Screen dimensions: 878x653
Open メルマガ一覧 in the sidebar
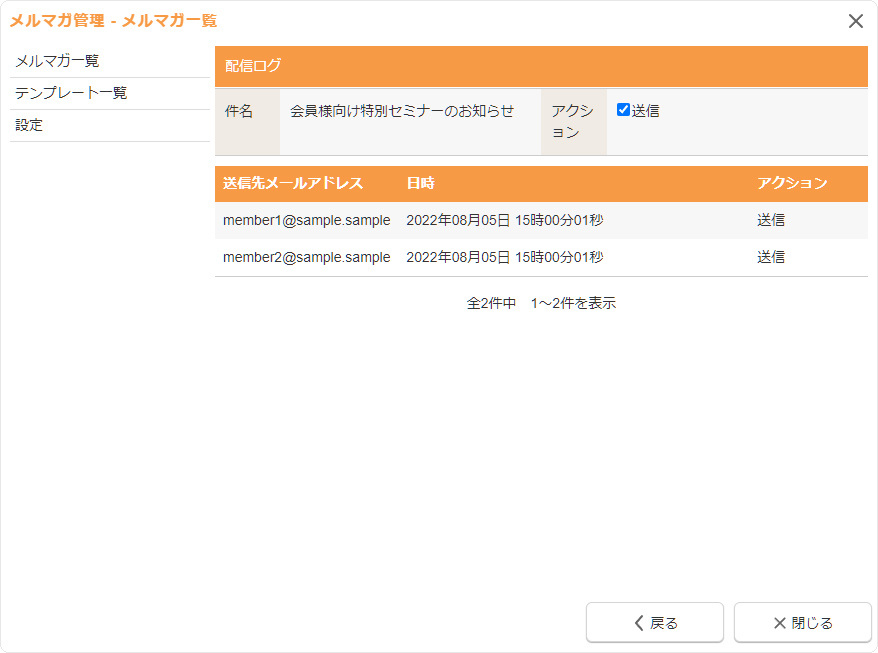57,61
